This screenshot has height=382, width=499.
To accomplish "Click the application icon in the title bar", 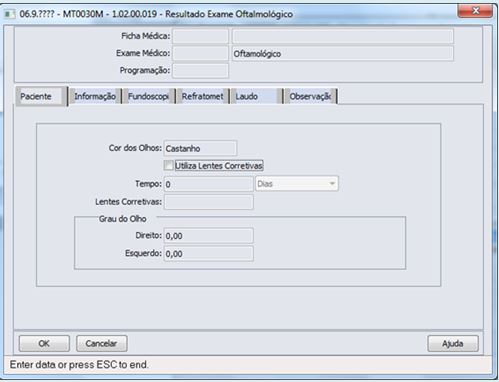I will [9, 14].
